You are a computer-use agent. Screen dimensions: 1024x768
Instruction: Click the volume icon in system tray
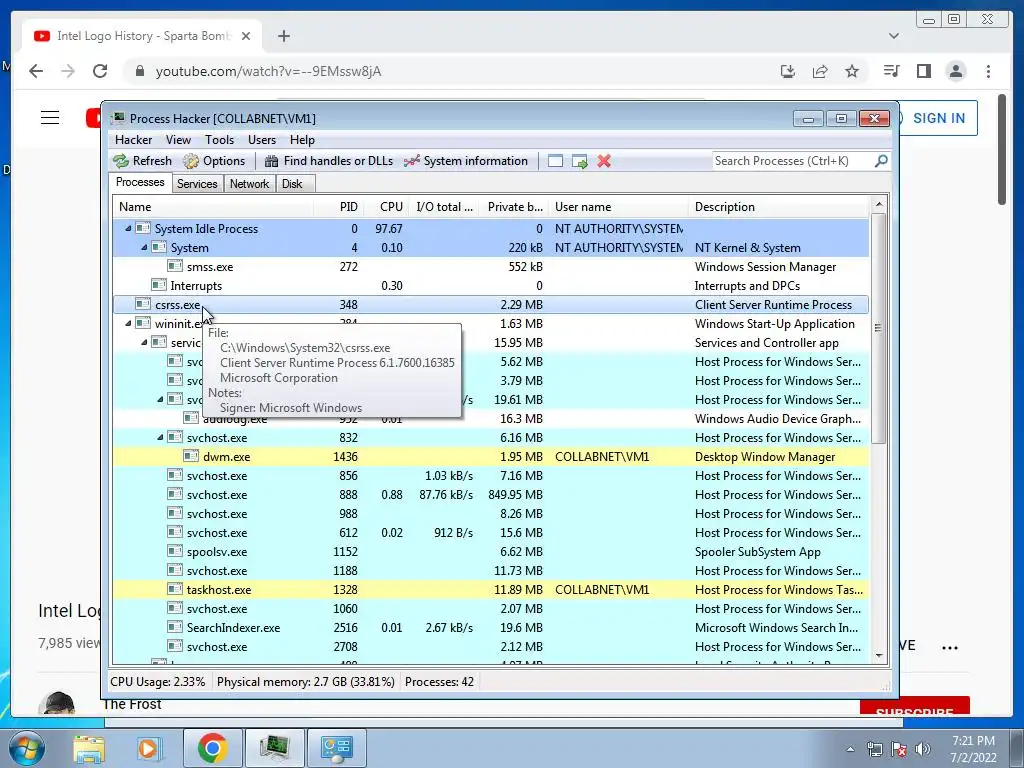point(922,749)
